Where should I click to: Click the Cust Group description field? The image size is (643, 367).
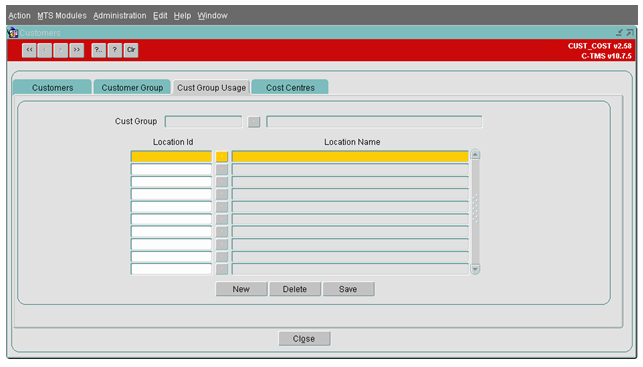(374, 122)
